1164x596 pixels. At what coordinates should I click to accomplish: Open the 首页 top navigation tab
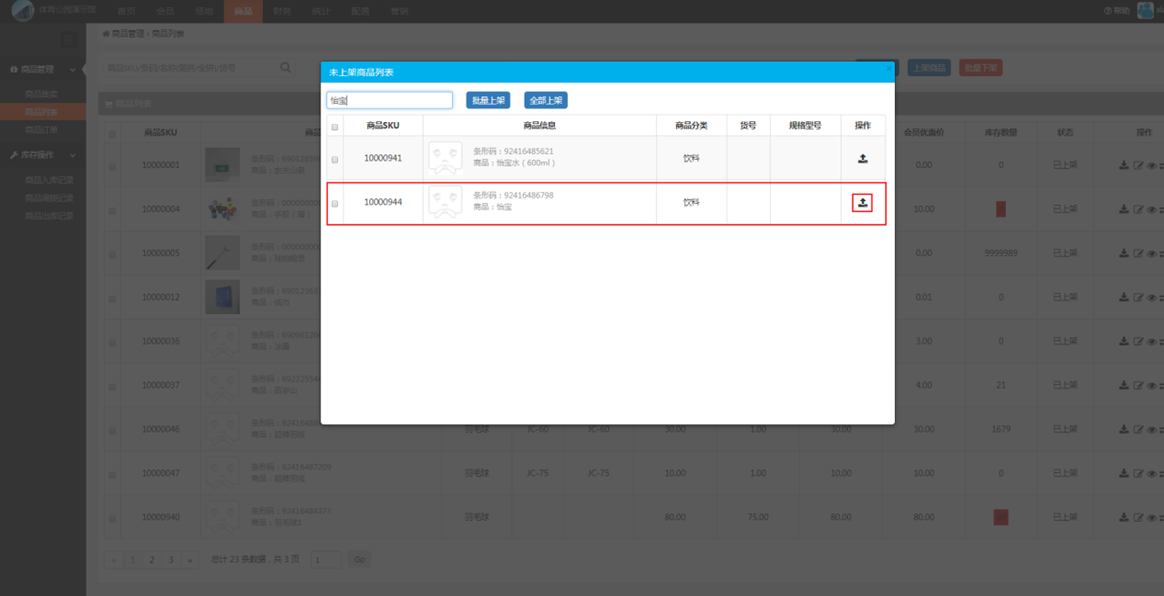pyautogui.click(x=126, y=11)
